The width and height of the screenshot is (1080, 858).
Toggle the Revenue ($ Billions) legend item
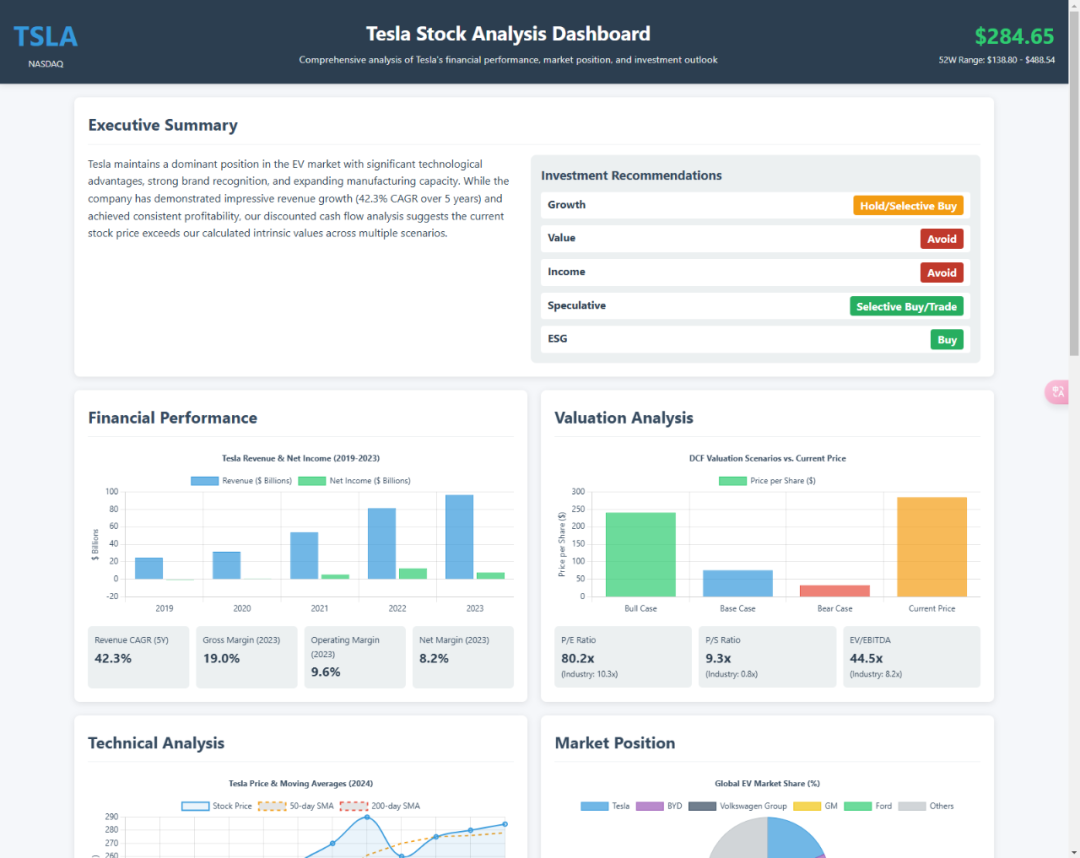coord(241,481)
